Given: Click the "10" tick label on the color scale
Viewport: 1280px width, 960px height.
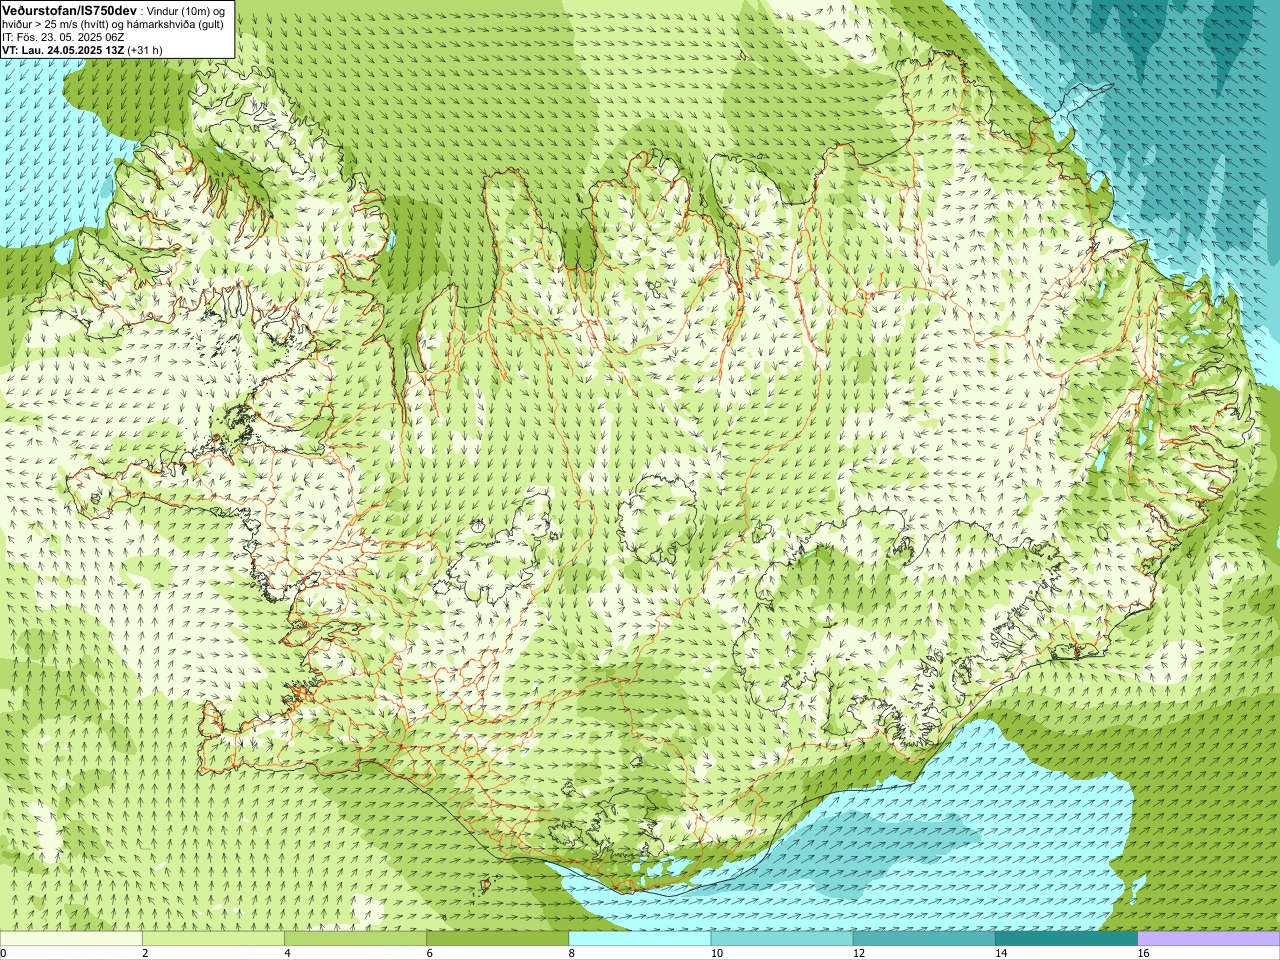Looking at the screenshot, I should [716, 953].
